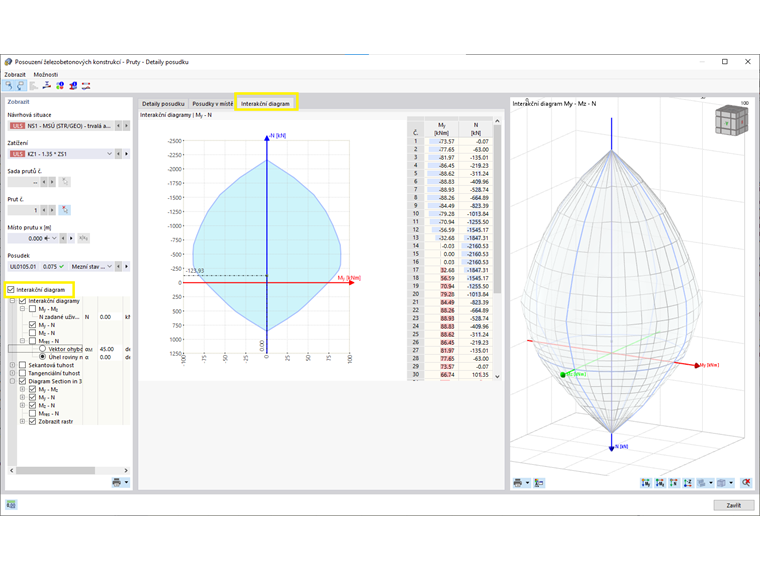Click the tree panel horizontal scrollbar thumb
760x570 pixels.
56,470
